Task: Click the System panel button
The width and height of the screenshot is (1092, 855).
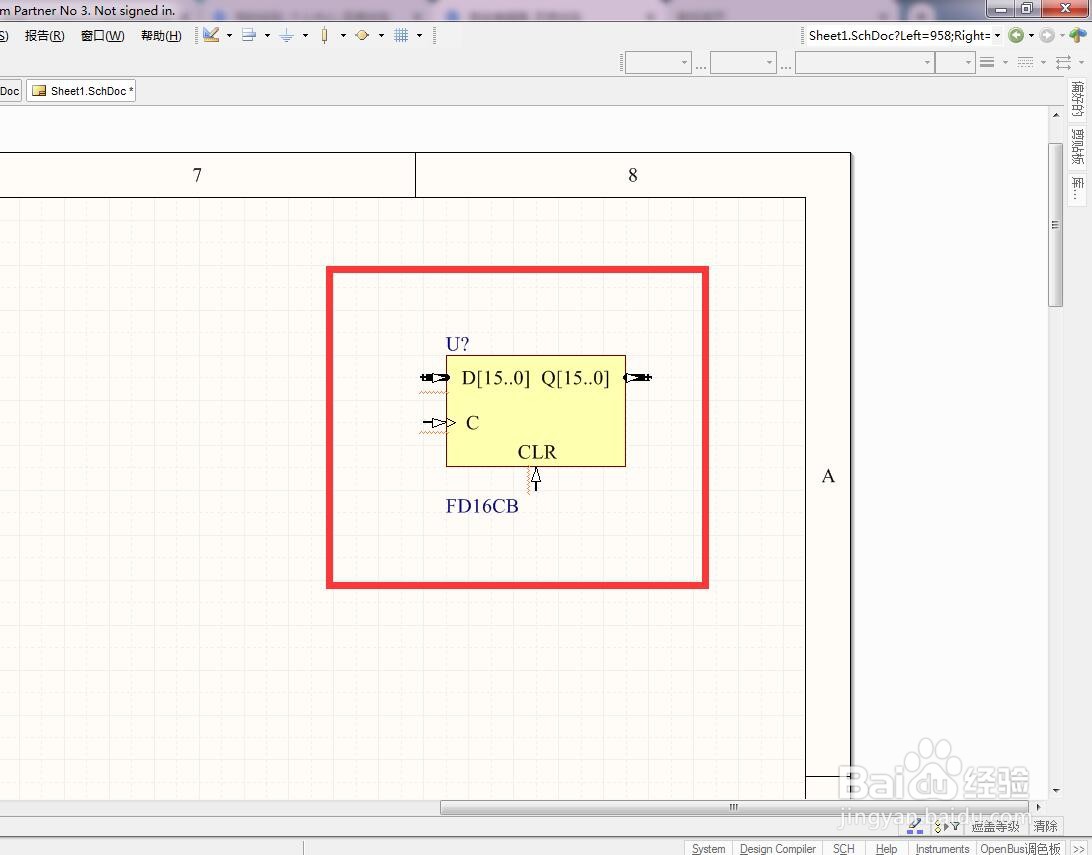Action: pos(708,848)
